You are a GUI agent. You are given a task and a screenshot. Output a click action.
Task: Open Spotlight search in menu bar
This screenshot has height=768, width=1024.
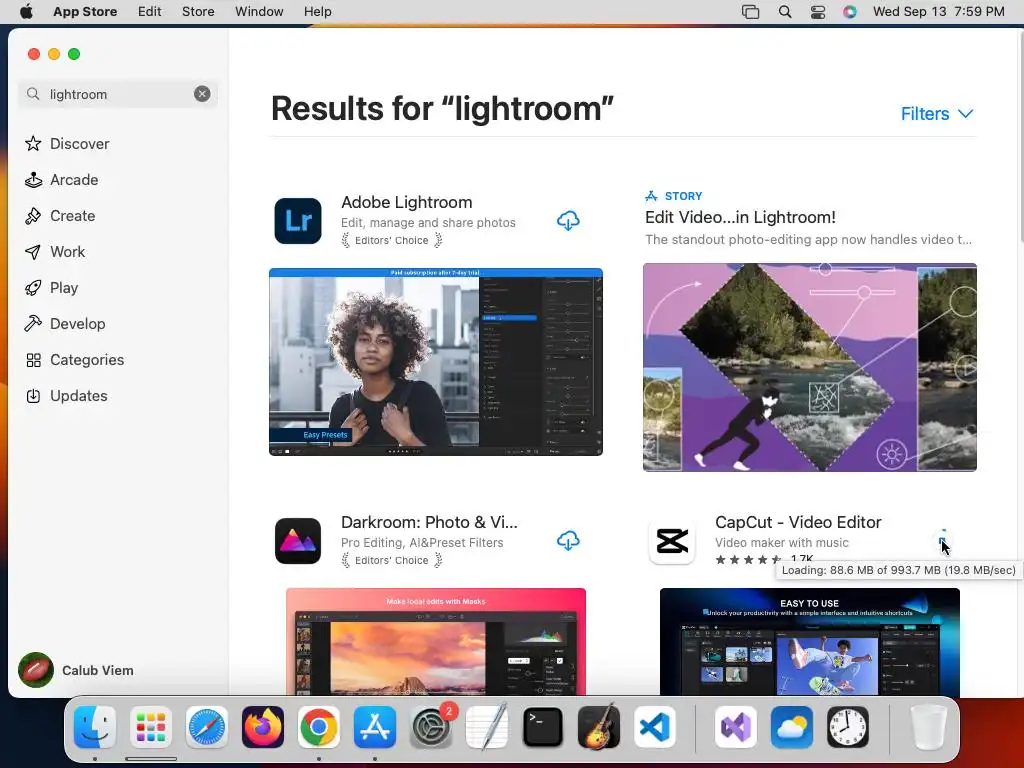coord(785,12)
